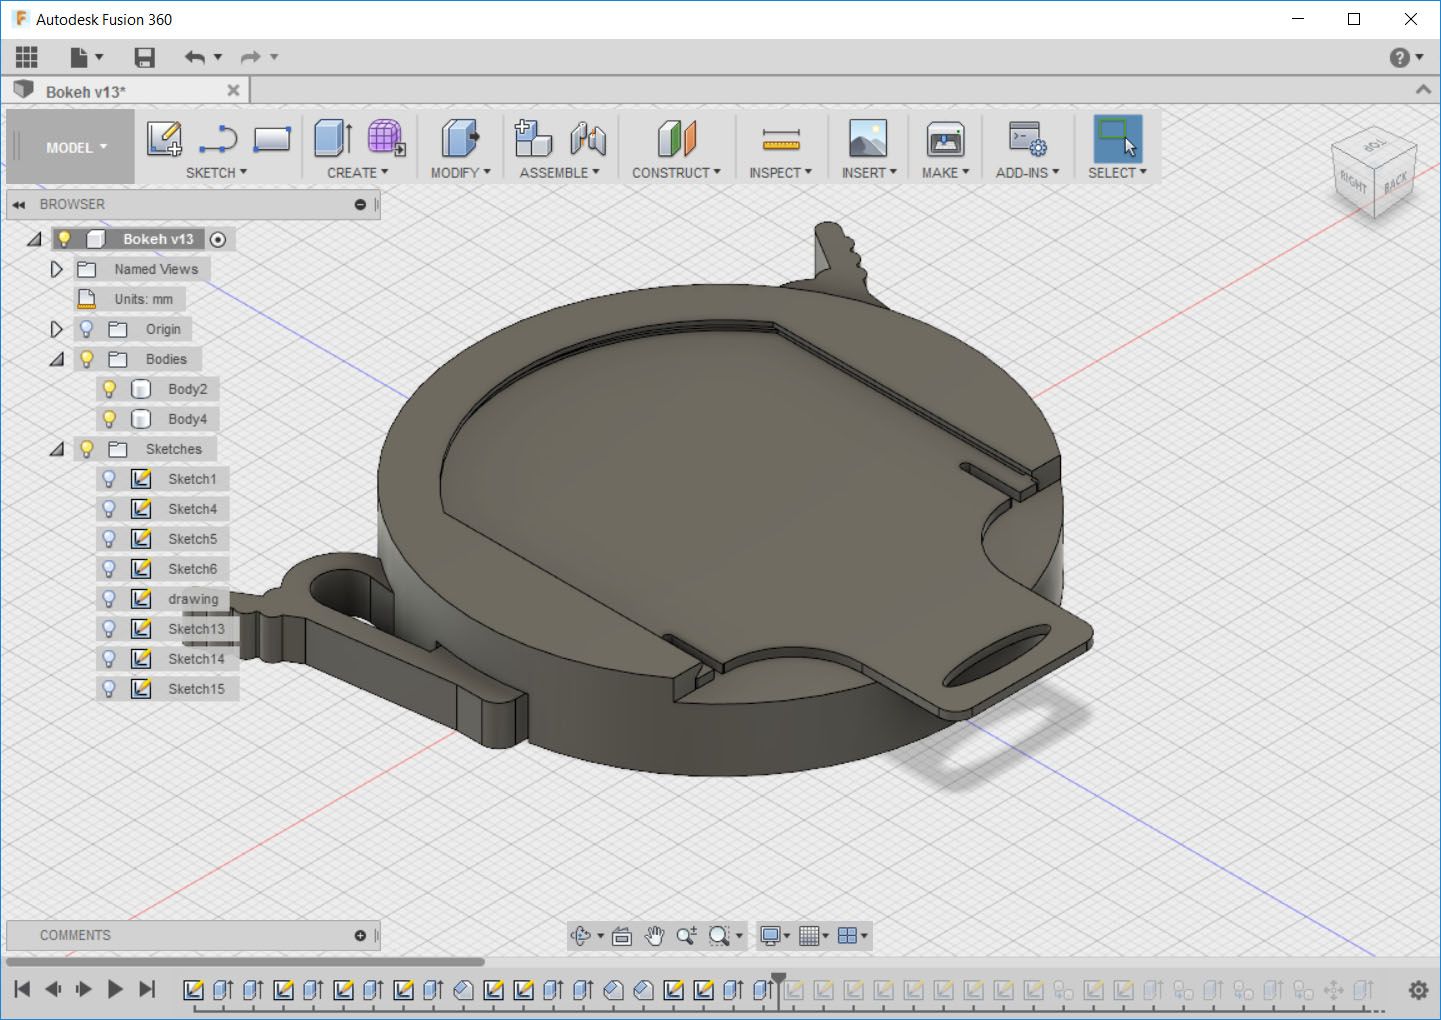The width and height of the screenshot is (1441, 1020).
Task: Open the CONSTRUCT menu
Action: pos(676,172)
